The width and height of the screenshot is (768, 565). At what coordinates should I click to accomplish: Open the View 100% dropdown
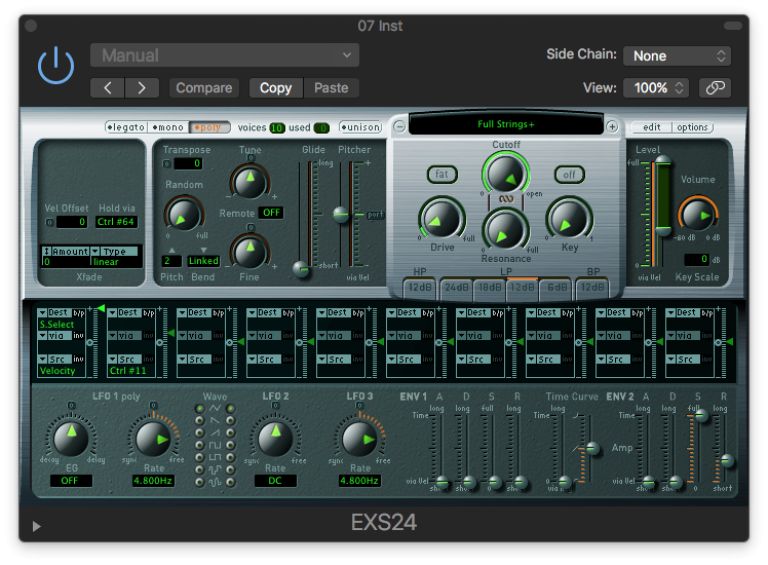(x=656, y=88)
